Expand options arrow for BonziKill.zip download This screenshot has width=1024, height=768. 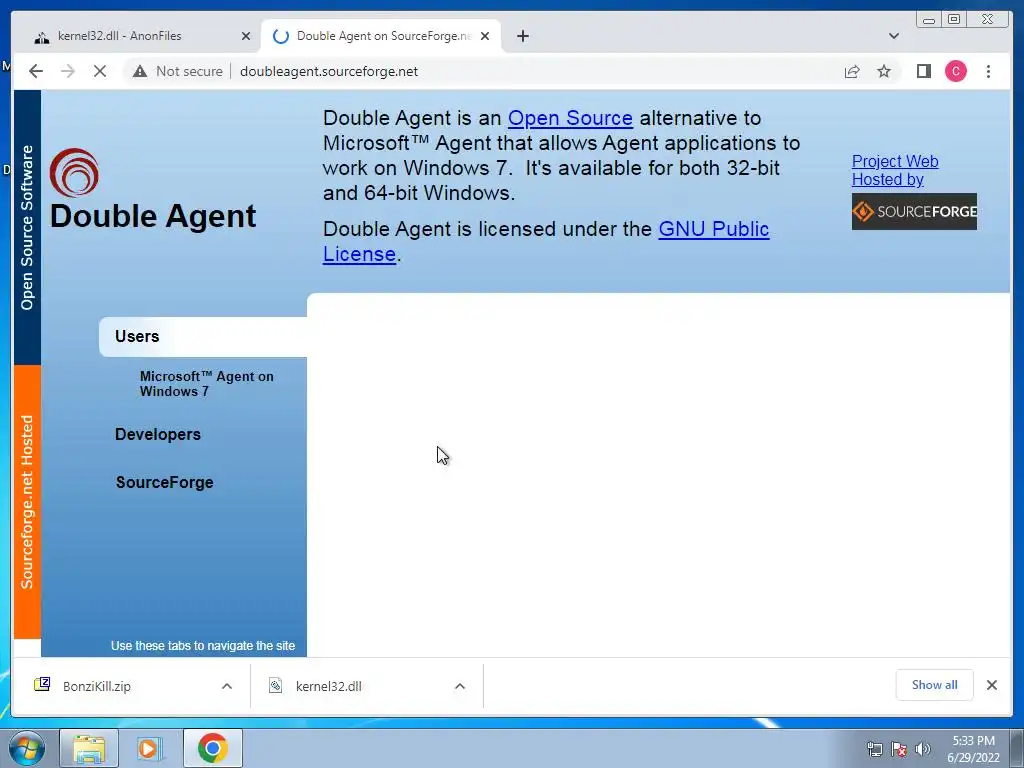[x=227, y=686]
